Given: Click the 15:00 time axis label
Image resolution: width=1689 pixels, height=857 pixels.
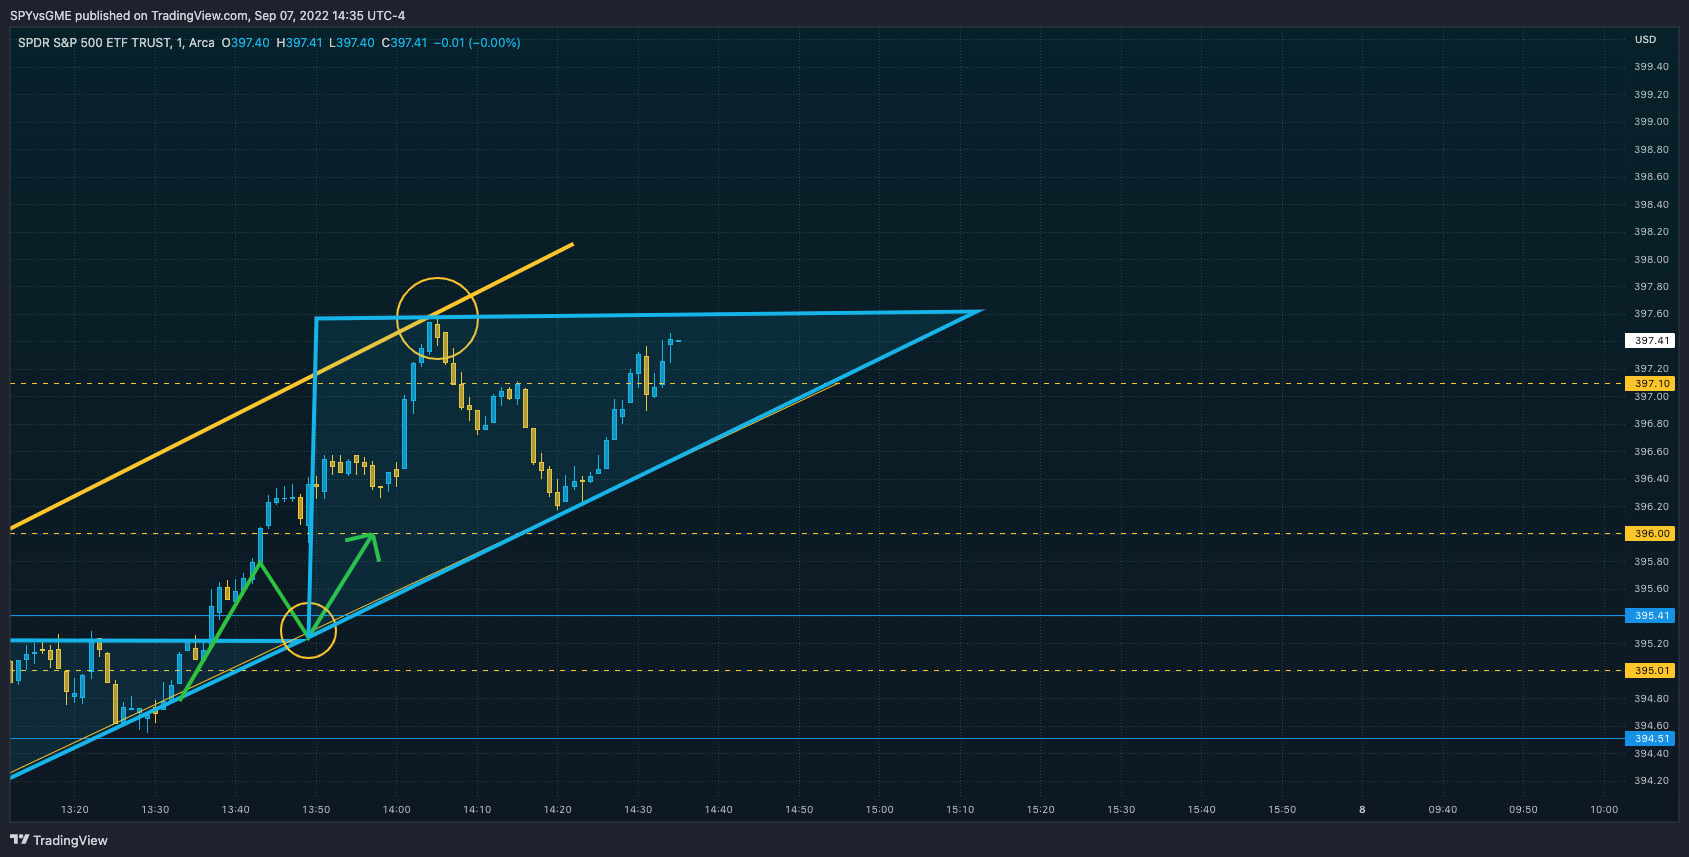Looking at the screenshot, I should pos(880,810).
